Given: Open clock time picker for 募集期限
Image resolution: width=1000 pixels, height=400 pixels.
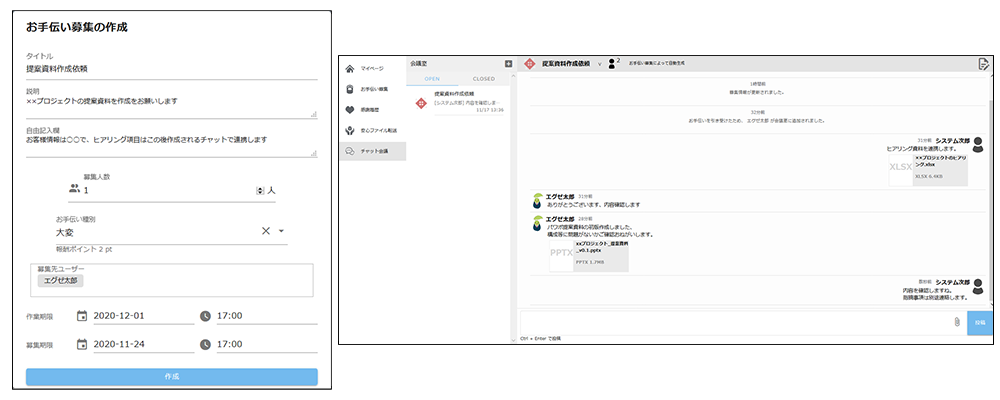Looking at the screenshot, I should click(206, 344).
